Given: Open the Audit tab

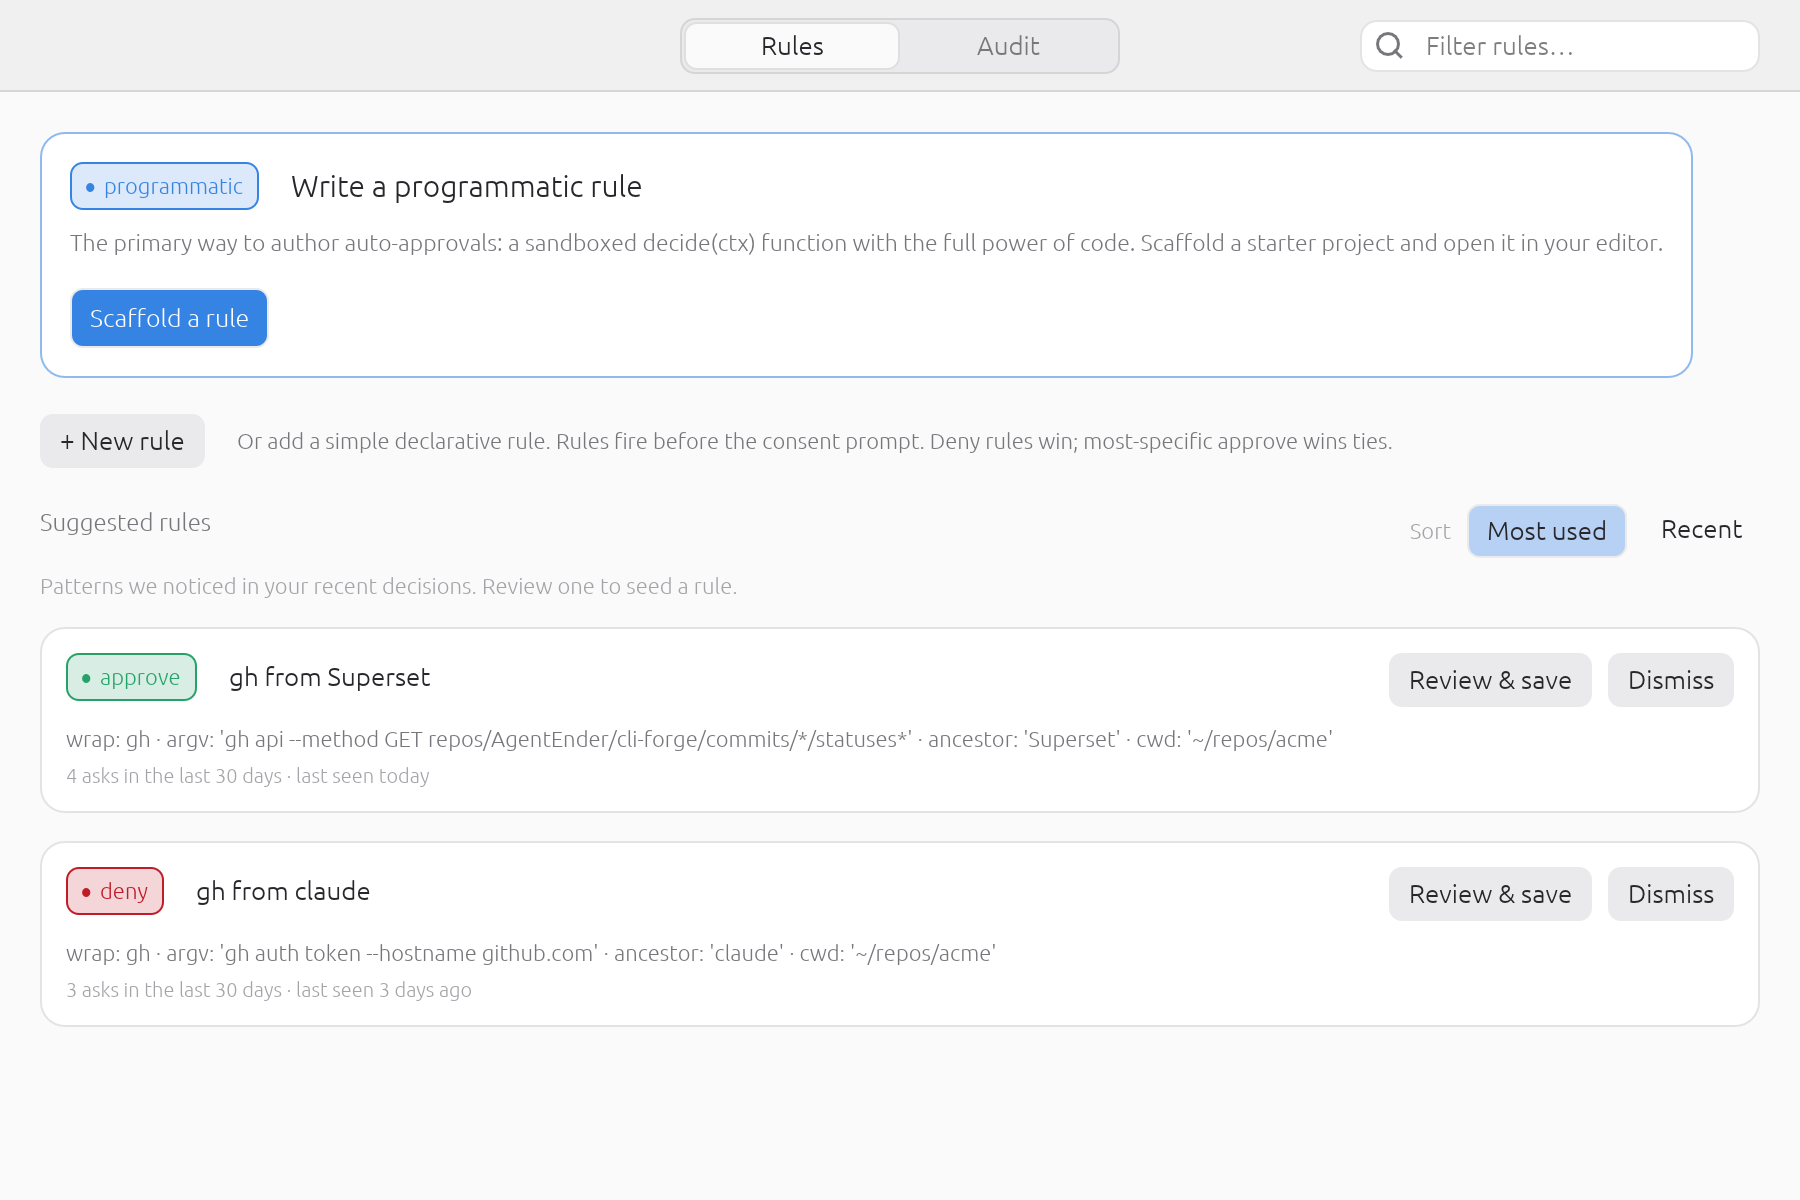Looking at the screenshot, I should [x=1008, y=46].
